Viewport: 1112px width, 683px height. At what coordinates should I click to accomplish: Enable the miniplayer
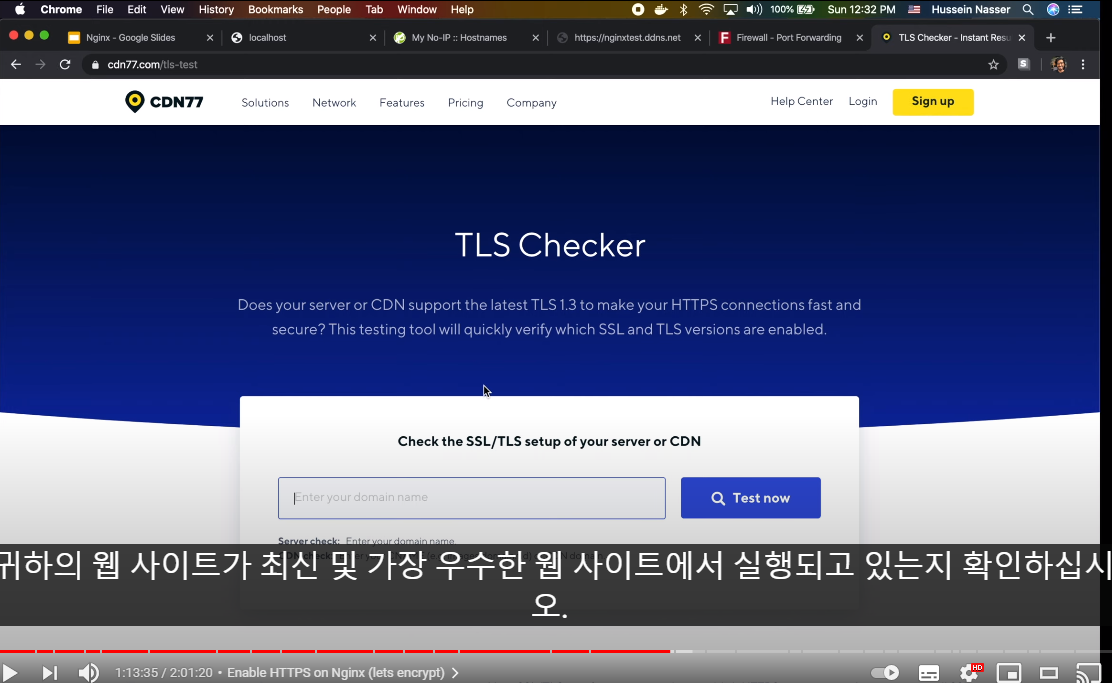(1008, 672)
